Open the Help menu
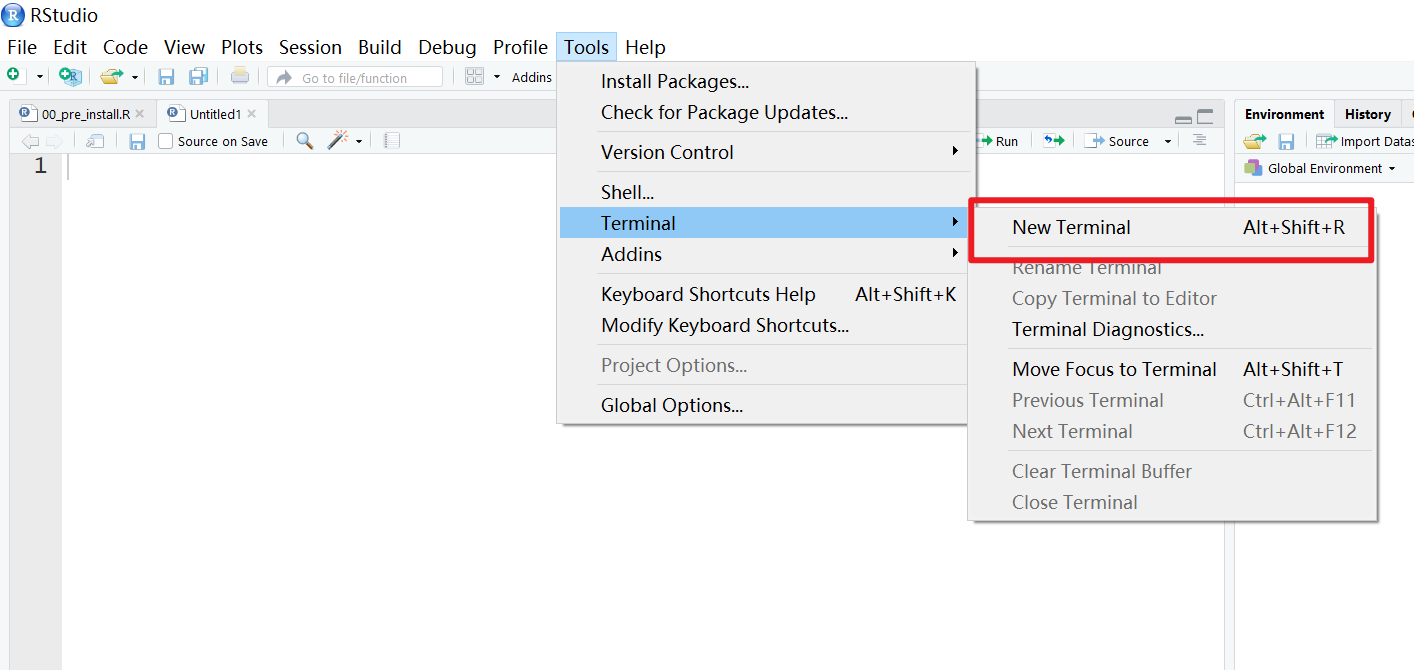The width and height of the screenshot is (1414, 670). tap(645, 47)
